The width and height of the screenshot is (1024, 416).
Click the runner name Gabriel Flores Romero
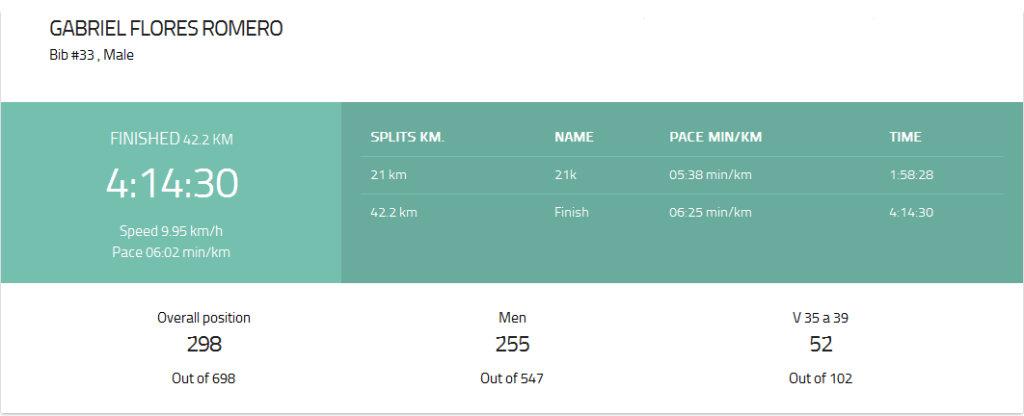tap(166, 29)
